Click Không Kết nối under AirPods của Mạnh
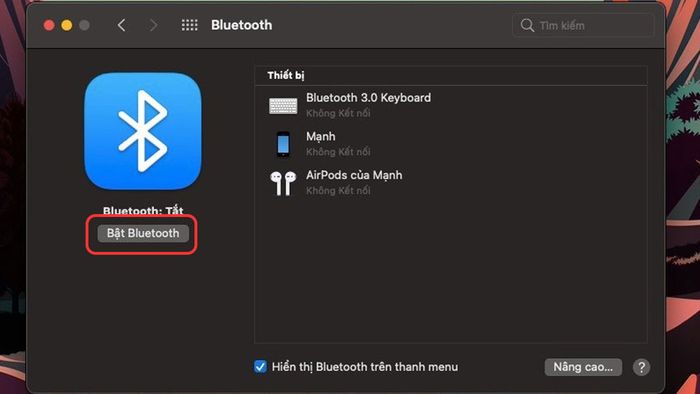Viewport: 700px width, 394px height. (338, 191)
